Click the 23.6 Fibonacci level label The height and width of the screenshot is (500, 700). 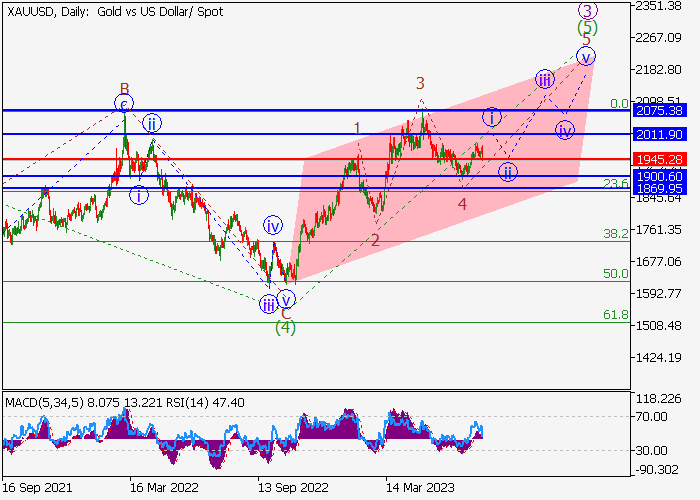(x=616, y=183)
